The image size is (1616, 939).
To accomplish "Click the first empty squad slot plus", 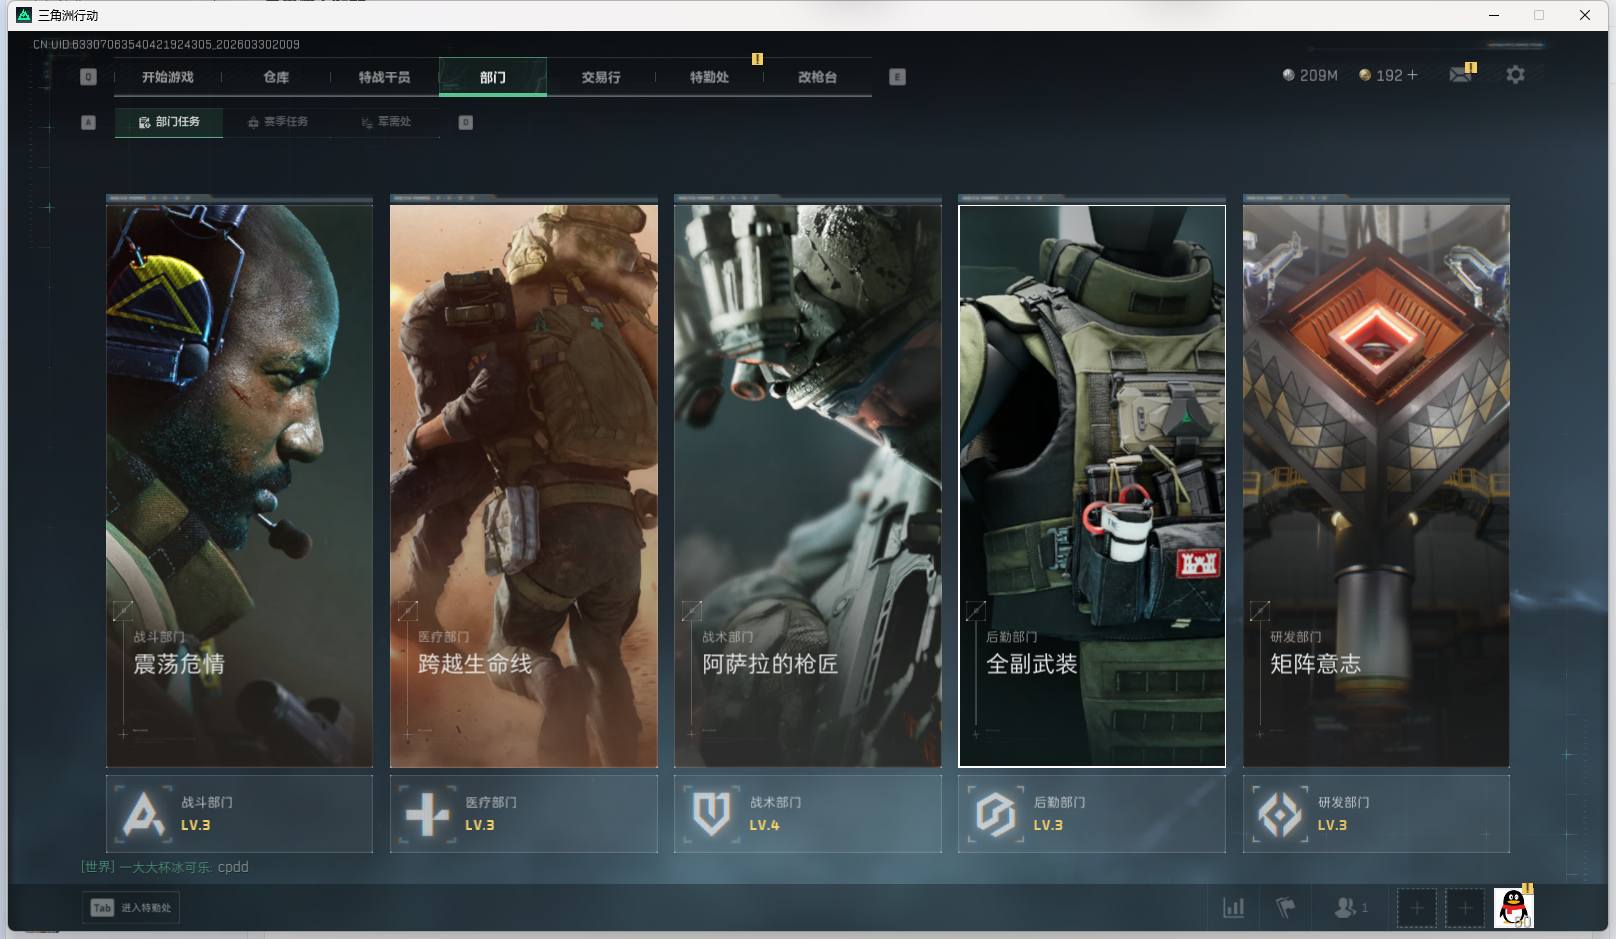I will point(1416,908).
